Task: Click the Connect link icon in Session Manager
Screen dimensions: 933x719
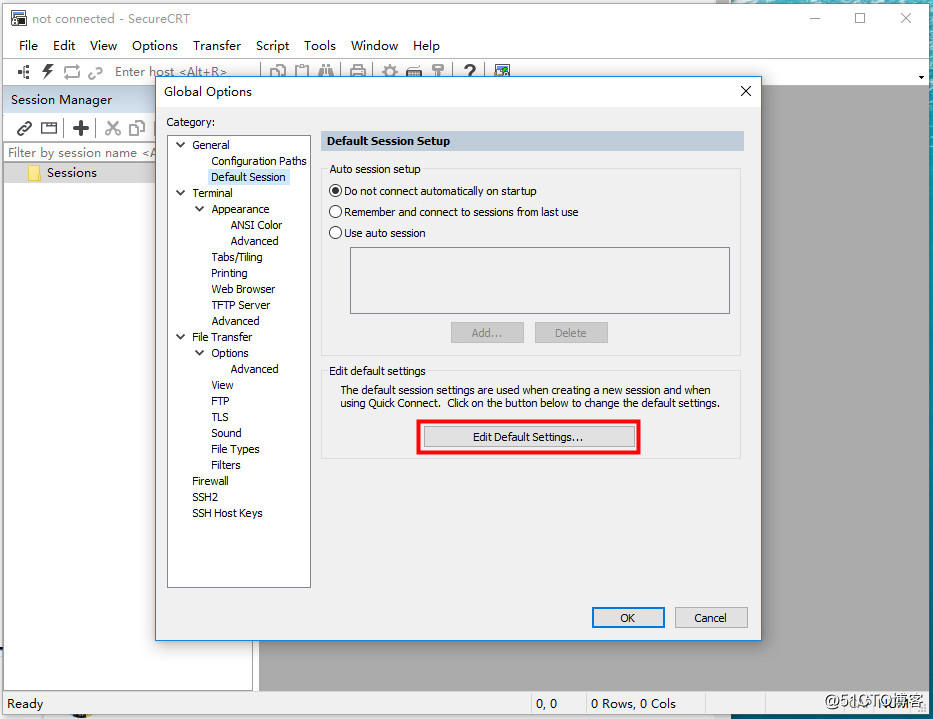Action: point(24,128)
